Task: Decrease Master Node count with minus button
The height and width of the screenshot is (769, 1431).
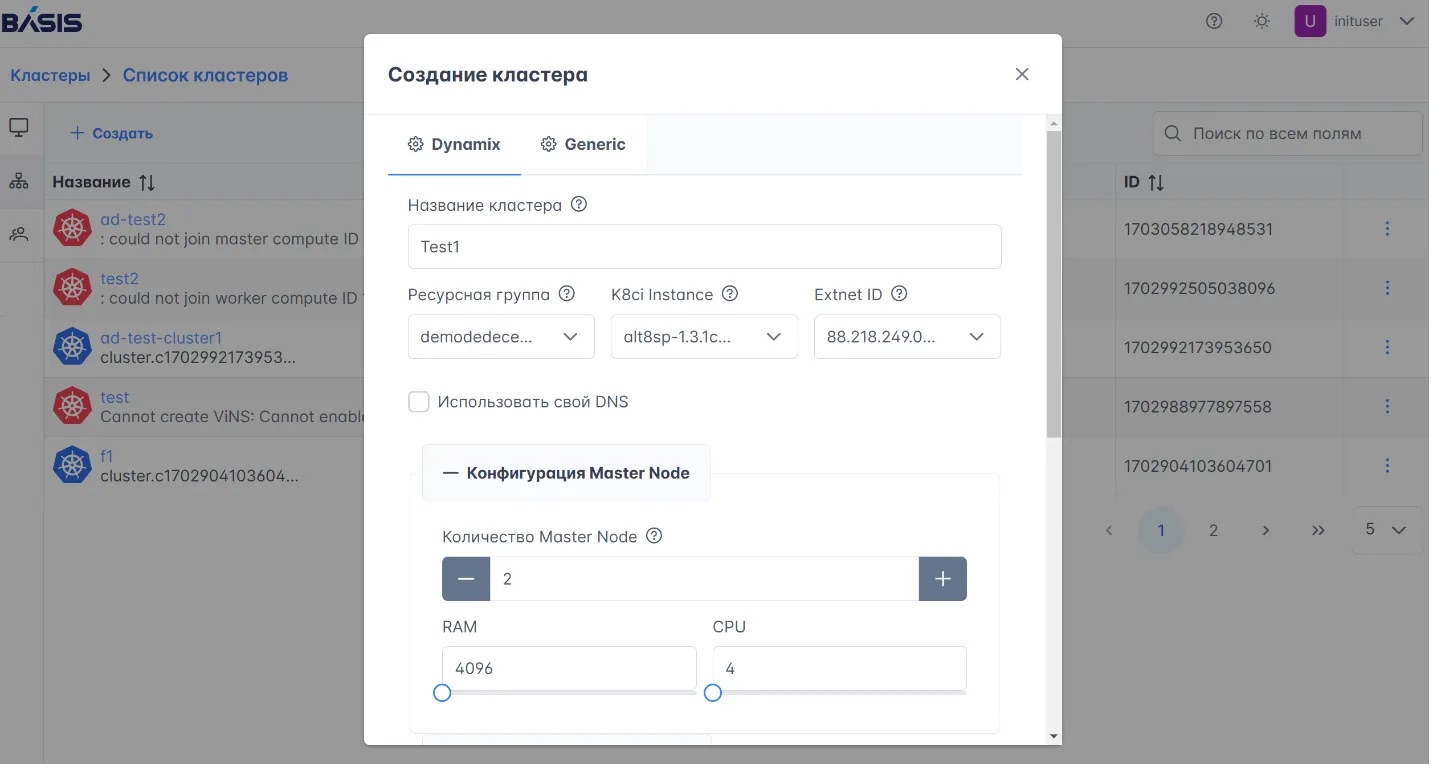Action: [x=466, y=579]
